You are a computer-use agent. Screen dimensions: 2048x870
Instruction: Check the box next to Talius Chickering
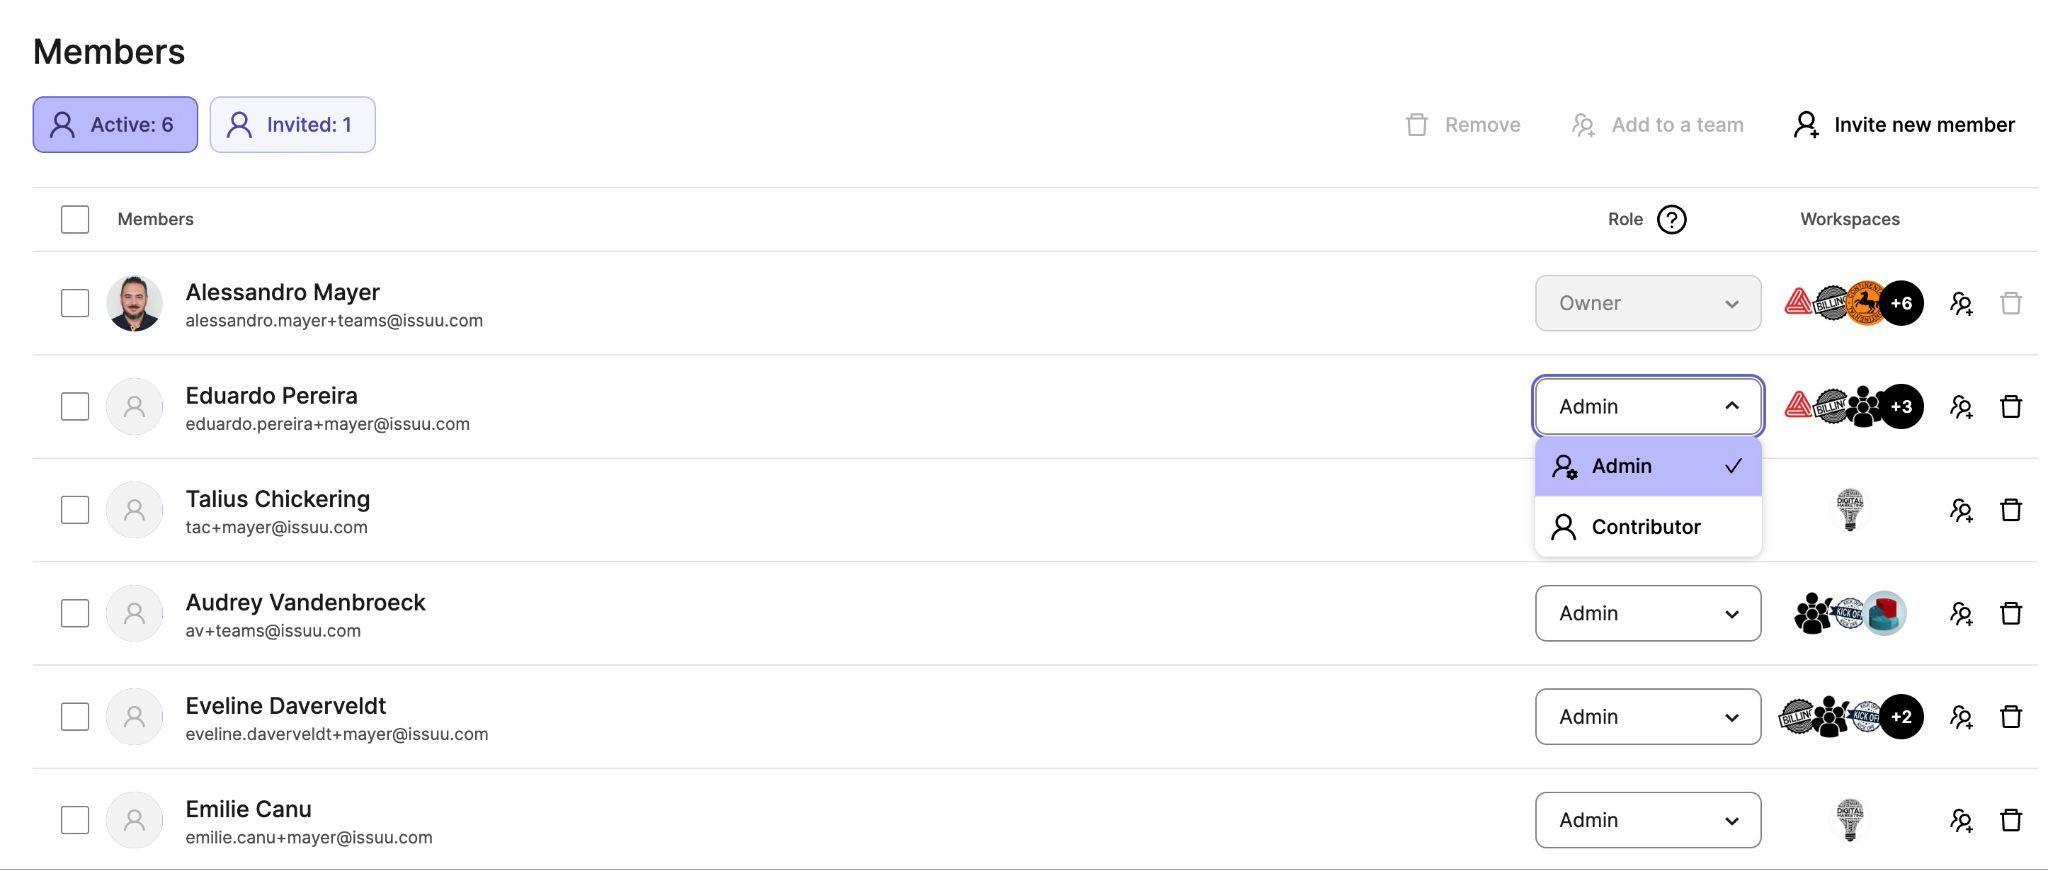tap(75, 510)
